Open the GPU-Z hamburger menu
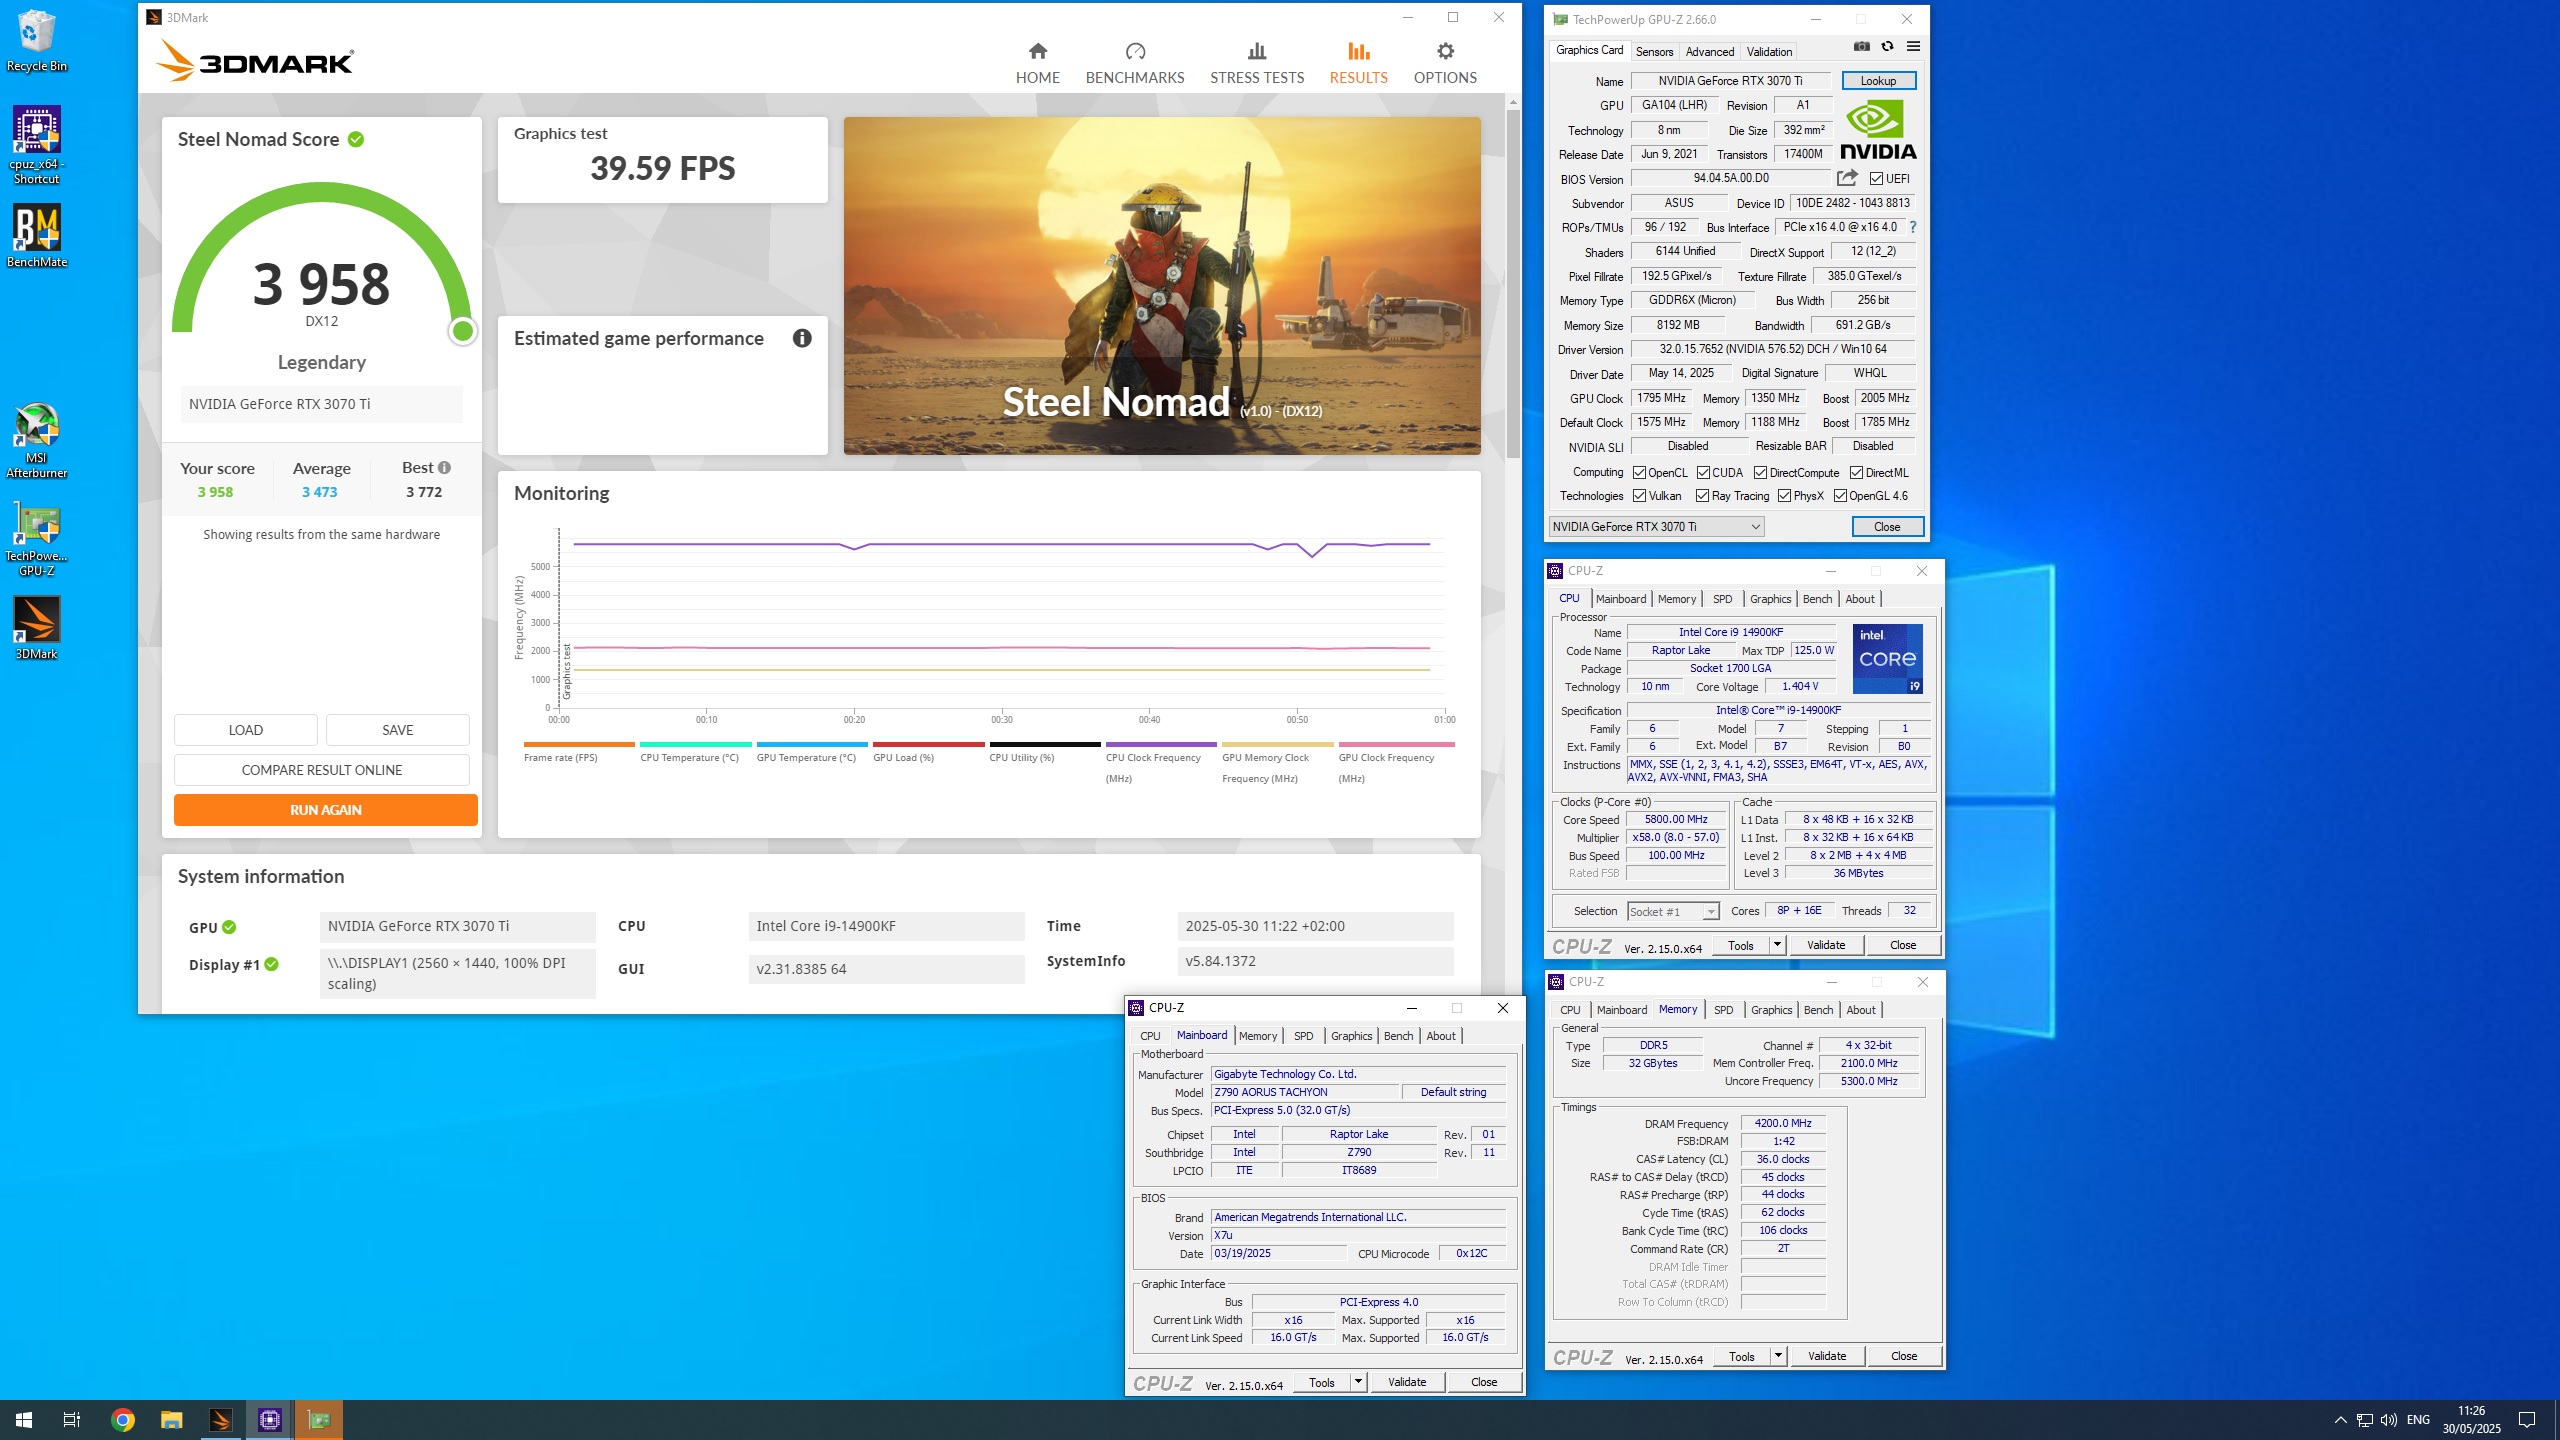Screen dimensions: 2560x1440 point(1913,46)
